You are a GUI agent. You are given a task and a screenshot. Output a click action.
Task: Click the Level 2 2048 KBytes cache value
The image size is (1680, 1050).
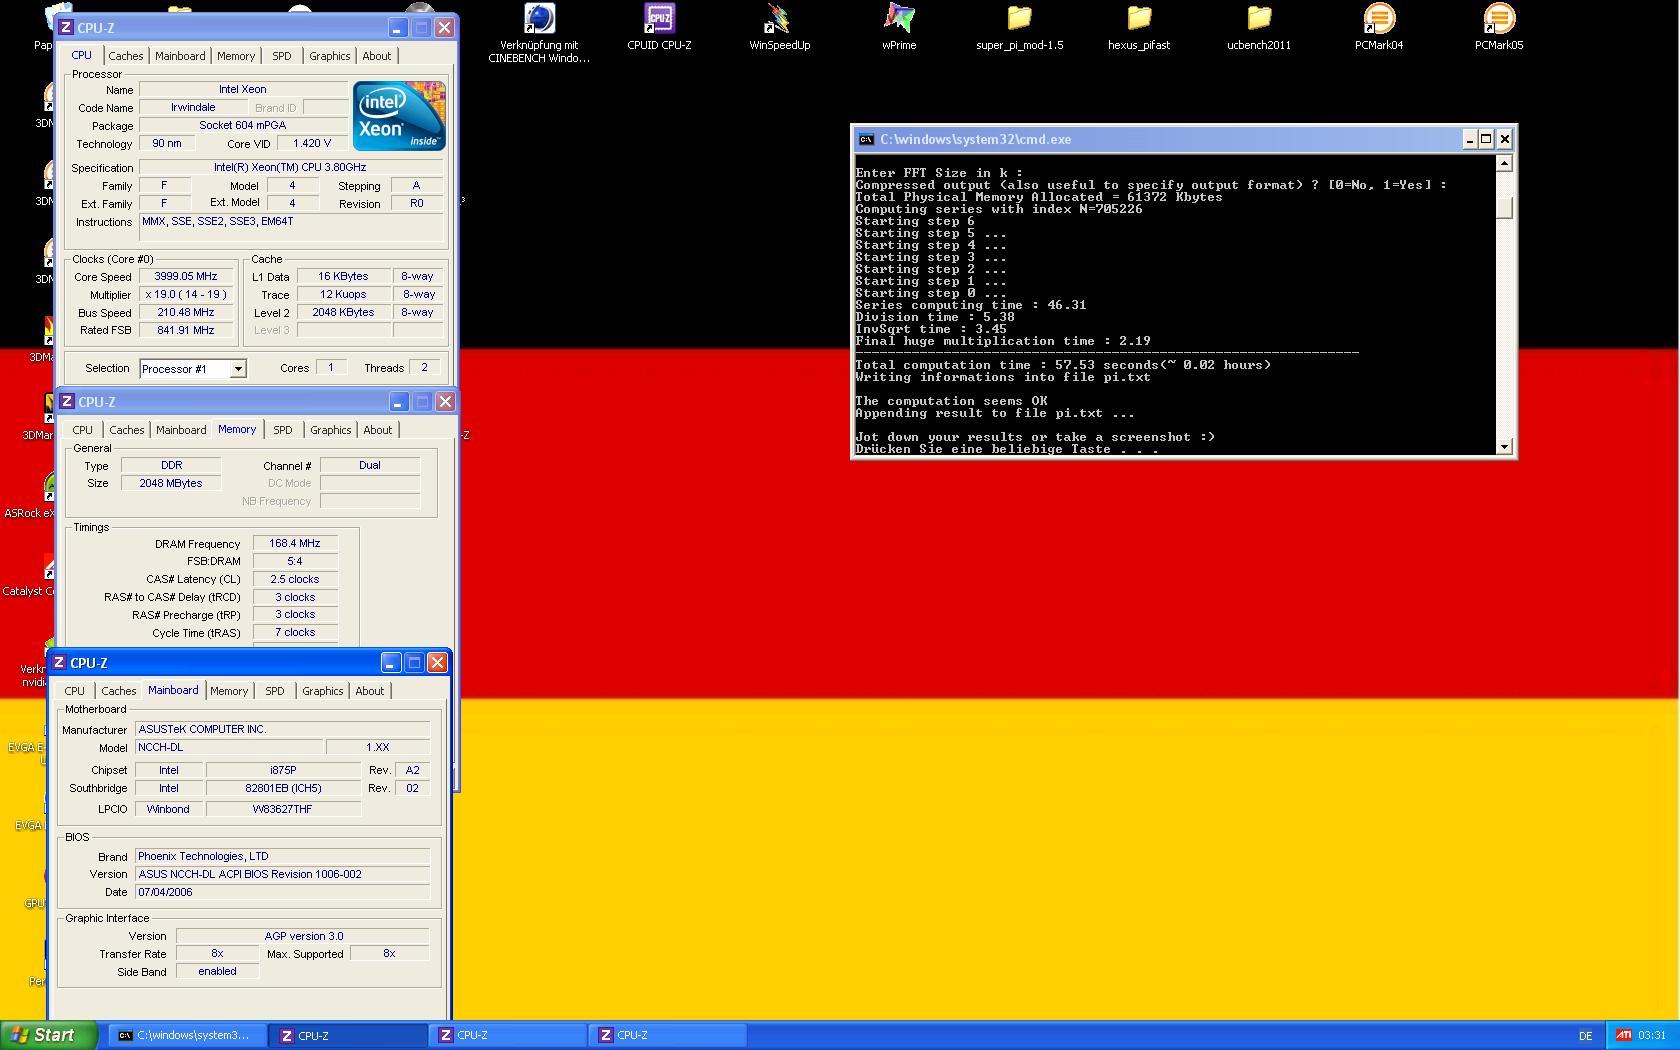pos(343,313)
